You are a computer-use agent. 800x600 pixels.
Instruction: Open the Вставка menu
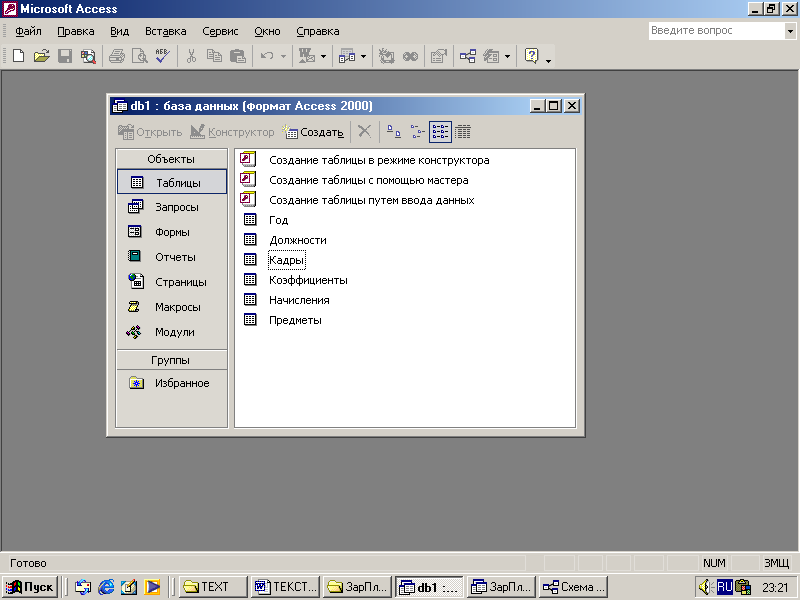[x=166, y=31]
